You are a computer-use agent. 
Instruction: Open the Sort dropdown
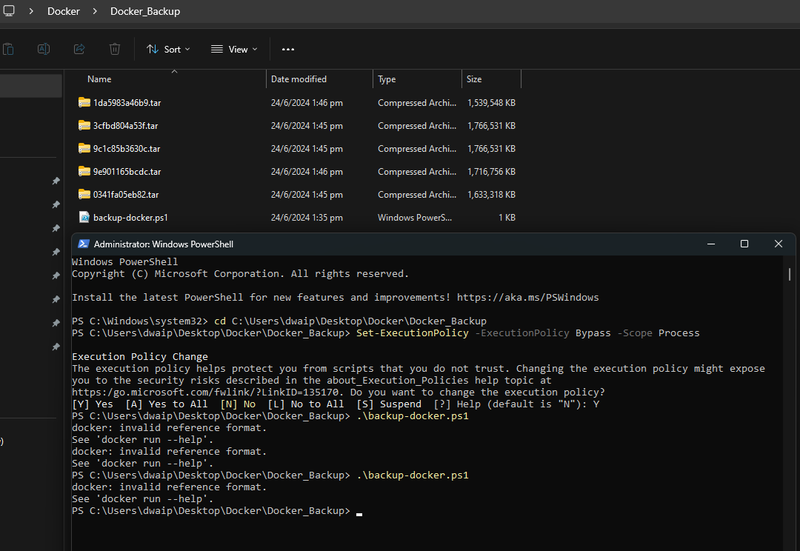point(168,49)
